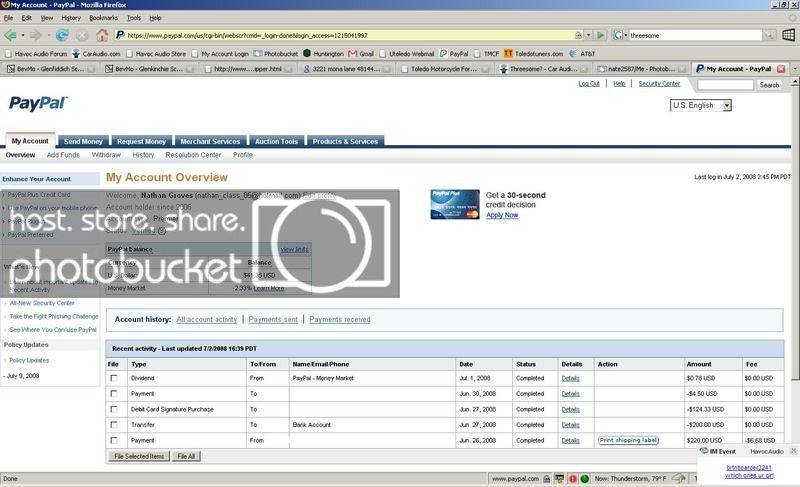Click the Log Out link
The height and width of the screenshot is (487, 800).
(589, 84)
